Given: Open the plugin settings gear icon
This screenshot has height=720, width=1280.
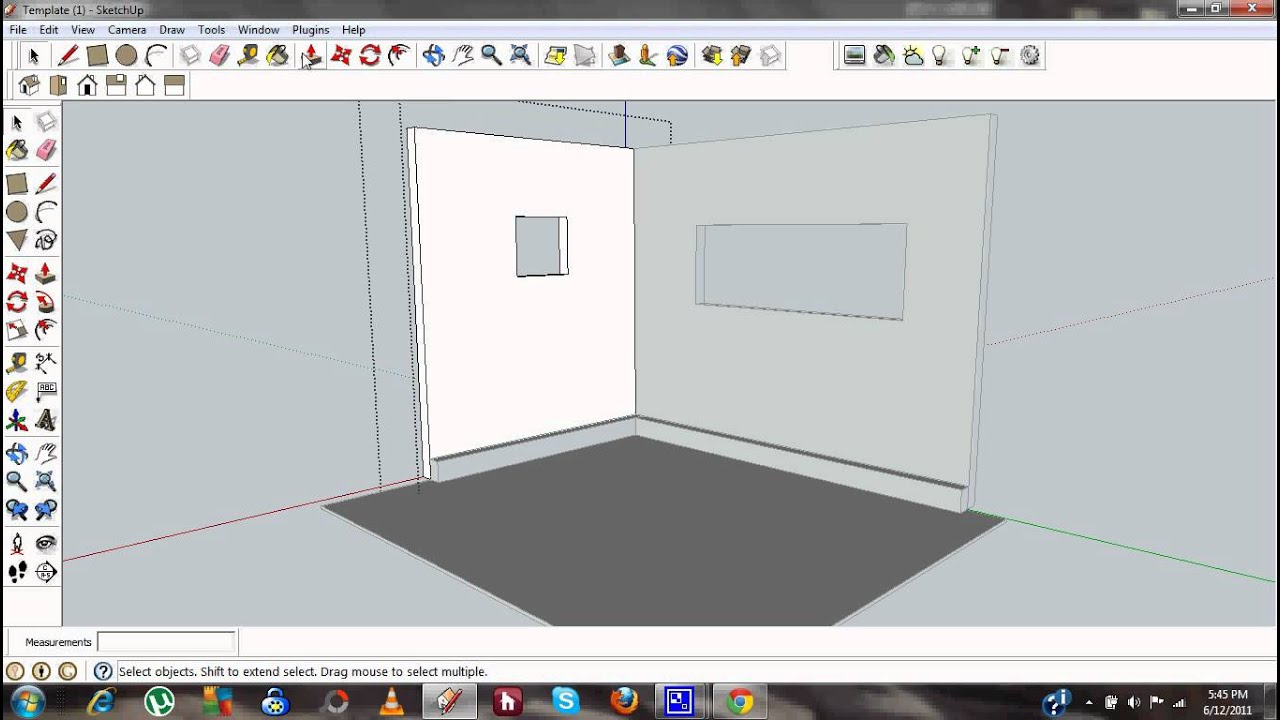Looking at the screenshot, I should (x=1030, y=56).
